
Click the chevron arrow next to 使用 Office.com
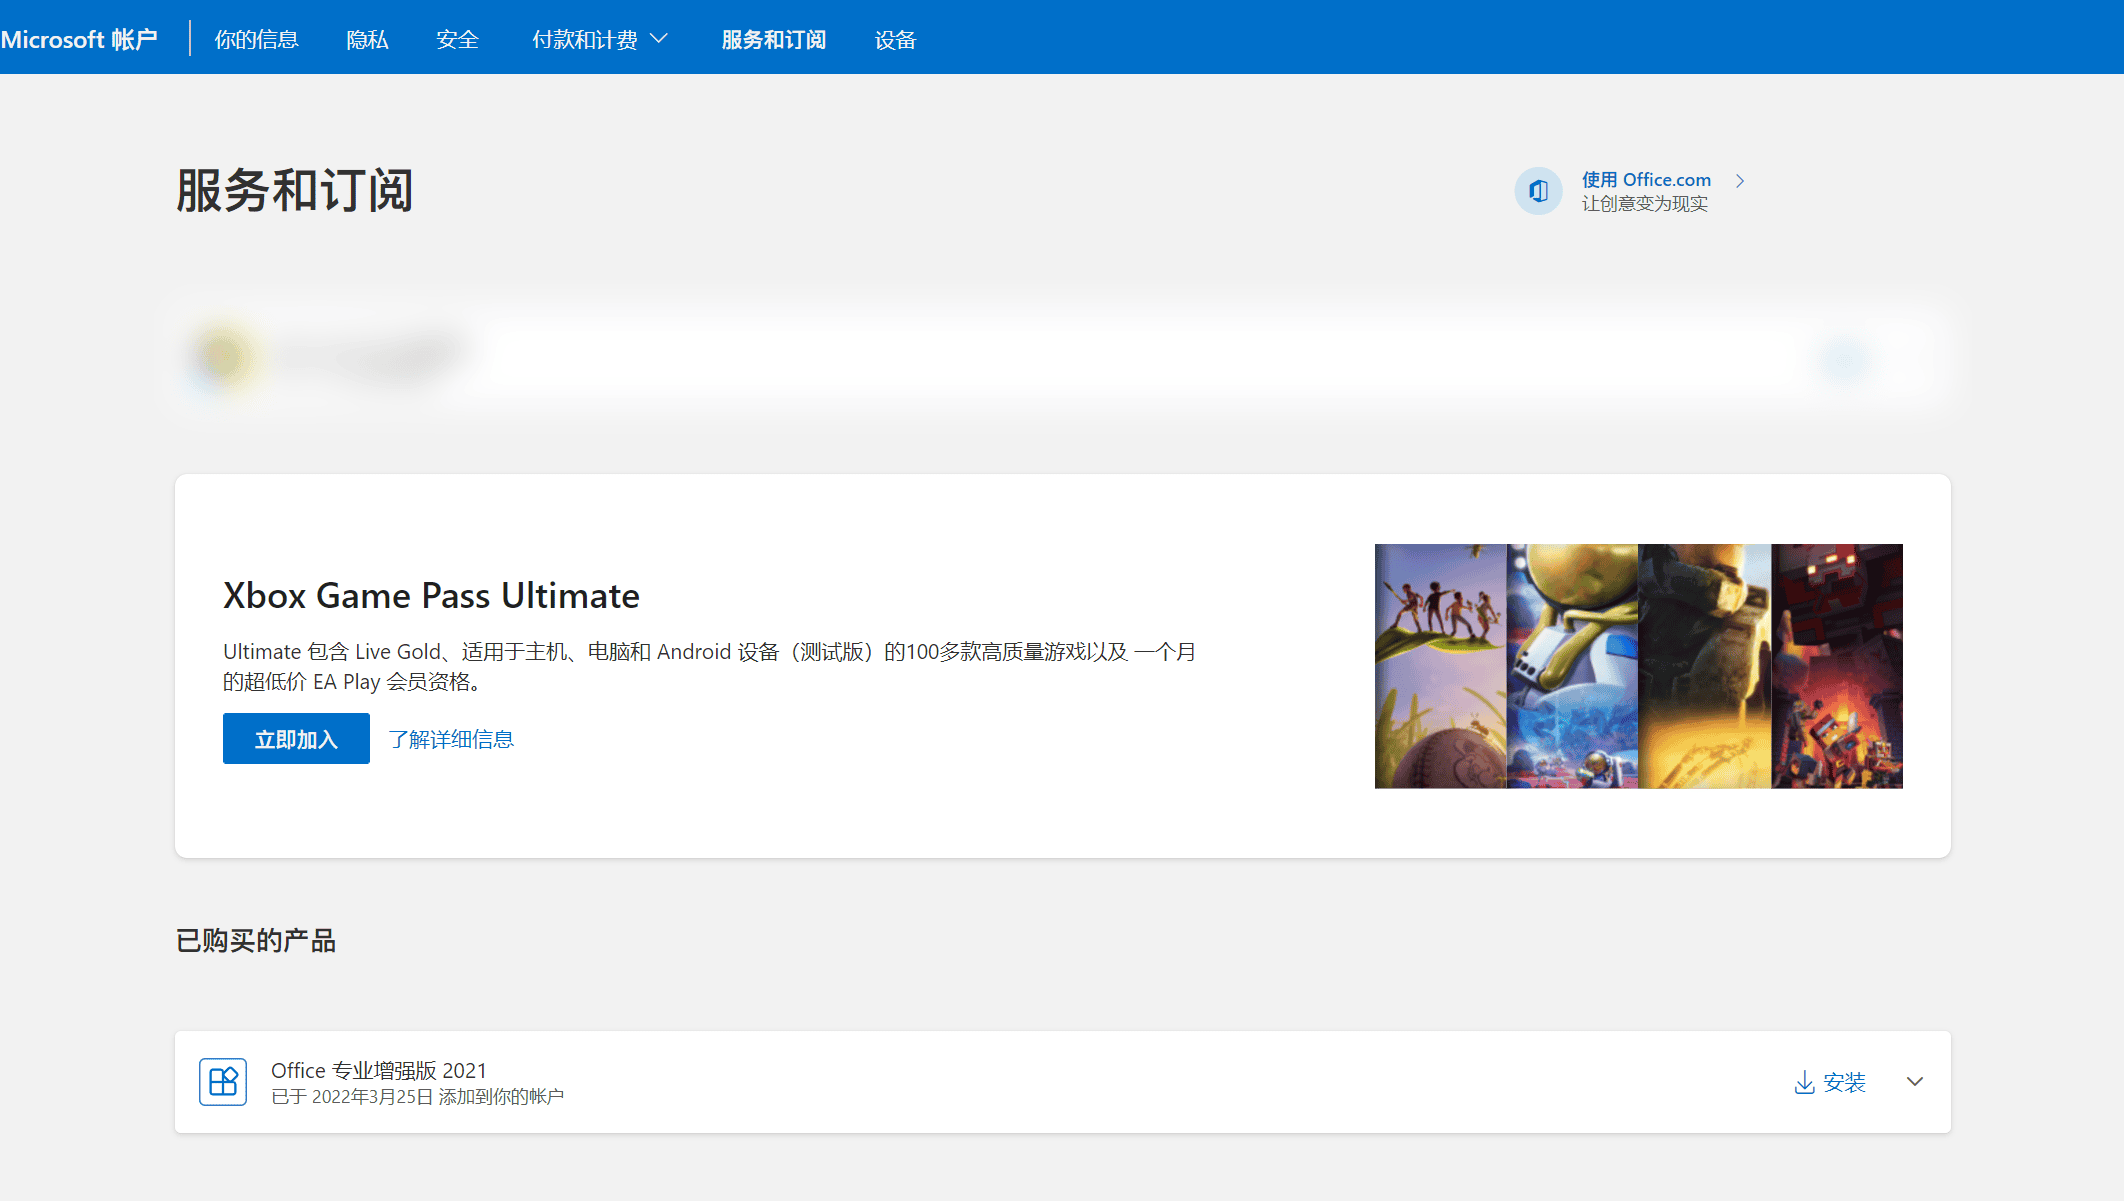coord(1740,181)
